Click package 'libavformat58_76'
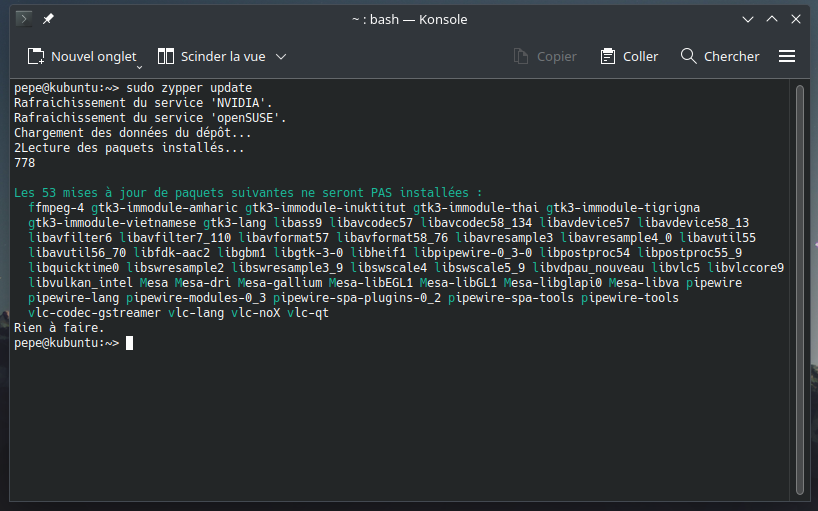Viewport: 818px width, 511px height. (x=392, y=238)
